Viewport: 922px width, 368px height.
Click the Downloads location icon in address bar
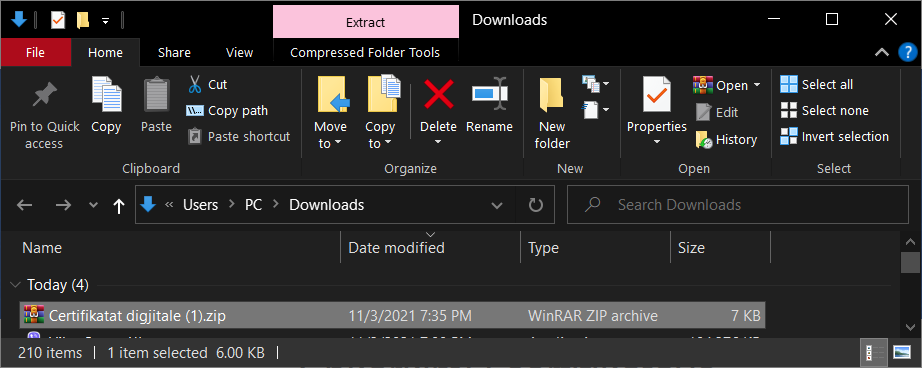click(x=148, y=205)
